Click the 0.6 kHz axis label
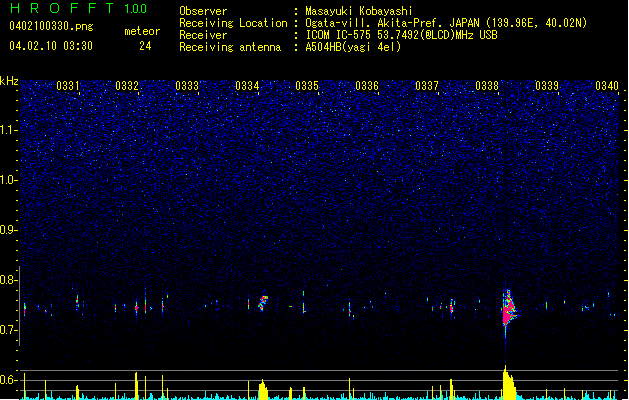629x400 pixels. [x=9, y=380]
